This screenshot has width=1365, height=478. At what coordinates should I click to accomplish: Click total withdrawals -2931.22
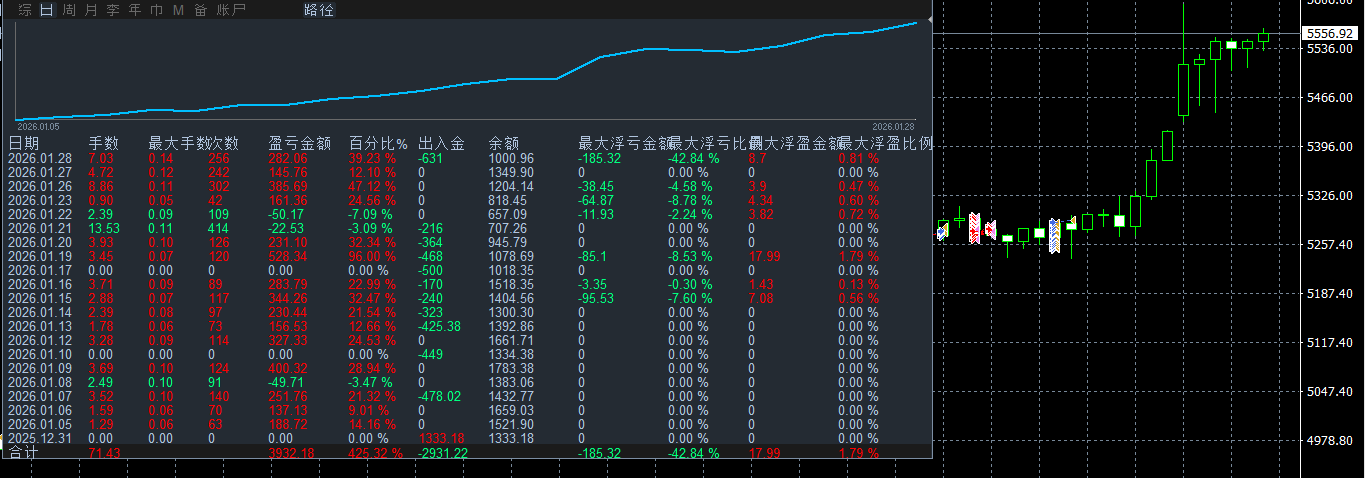tap(444, 453)
